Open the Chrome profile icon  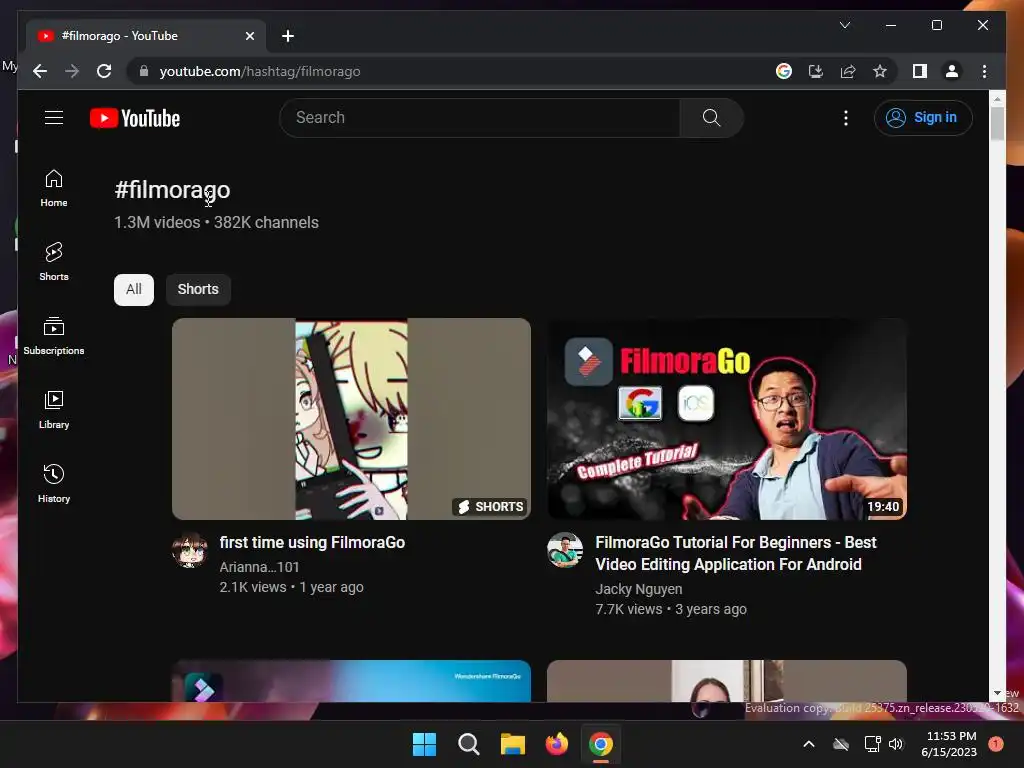pos(952,71)
